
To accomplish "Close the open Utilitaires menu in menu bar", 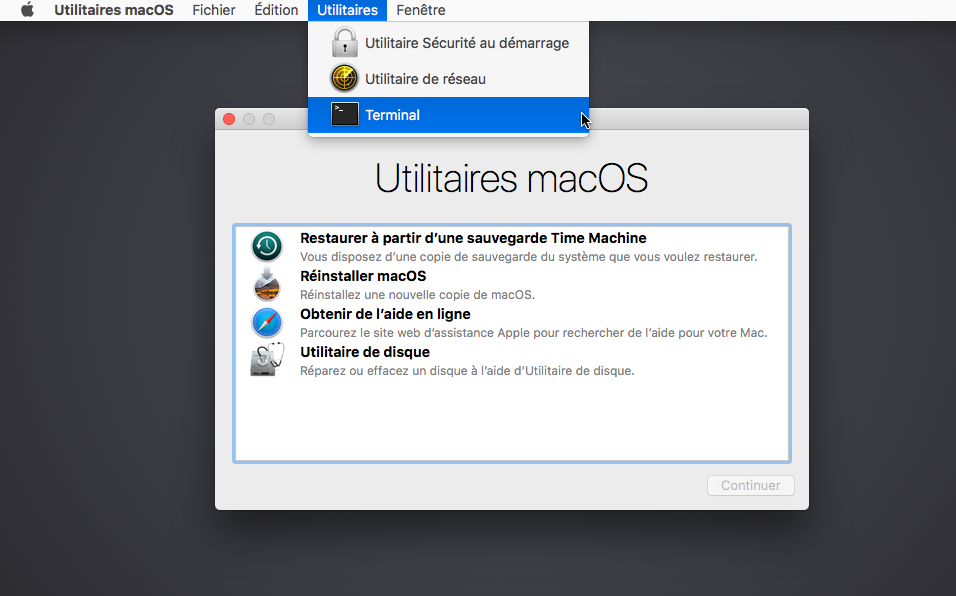I will (x=348, y=10).
